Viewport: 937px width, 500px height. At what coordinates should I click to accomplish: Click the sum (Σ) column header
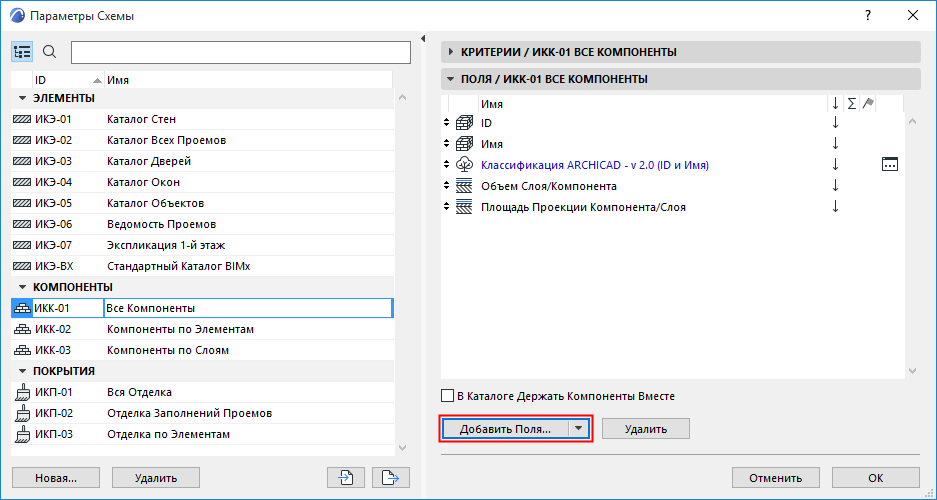pos(852,104)
